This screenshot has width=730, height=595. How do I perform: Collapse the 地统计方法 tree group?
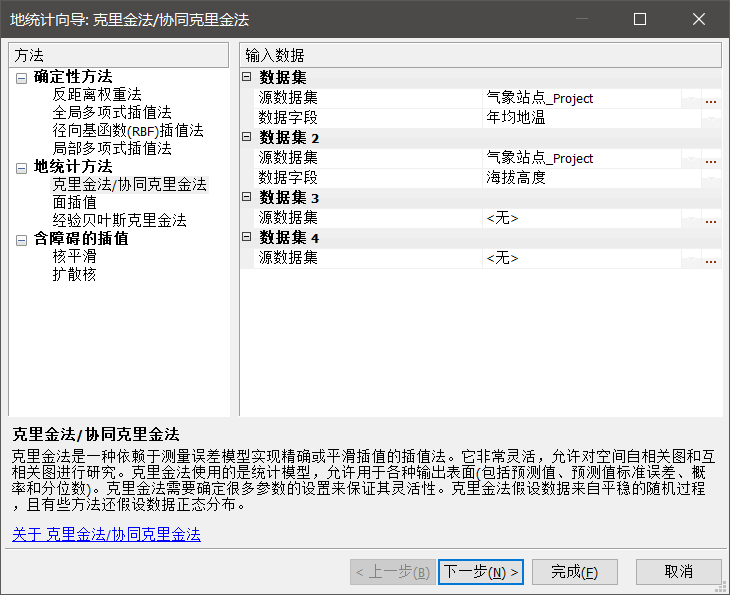pyautogui.click(x=21, y=168)
